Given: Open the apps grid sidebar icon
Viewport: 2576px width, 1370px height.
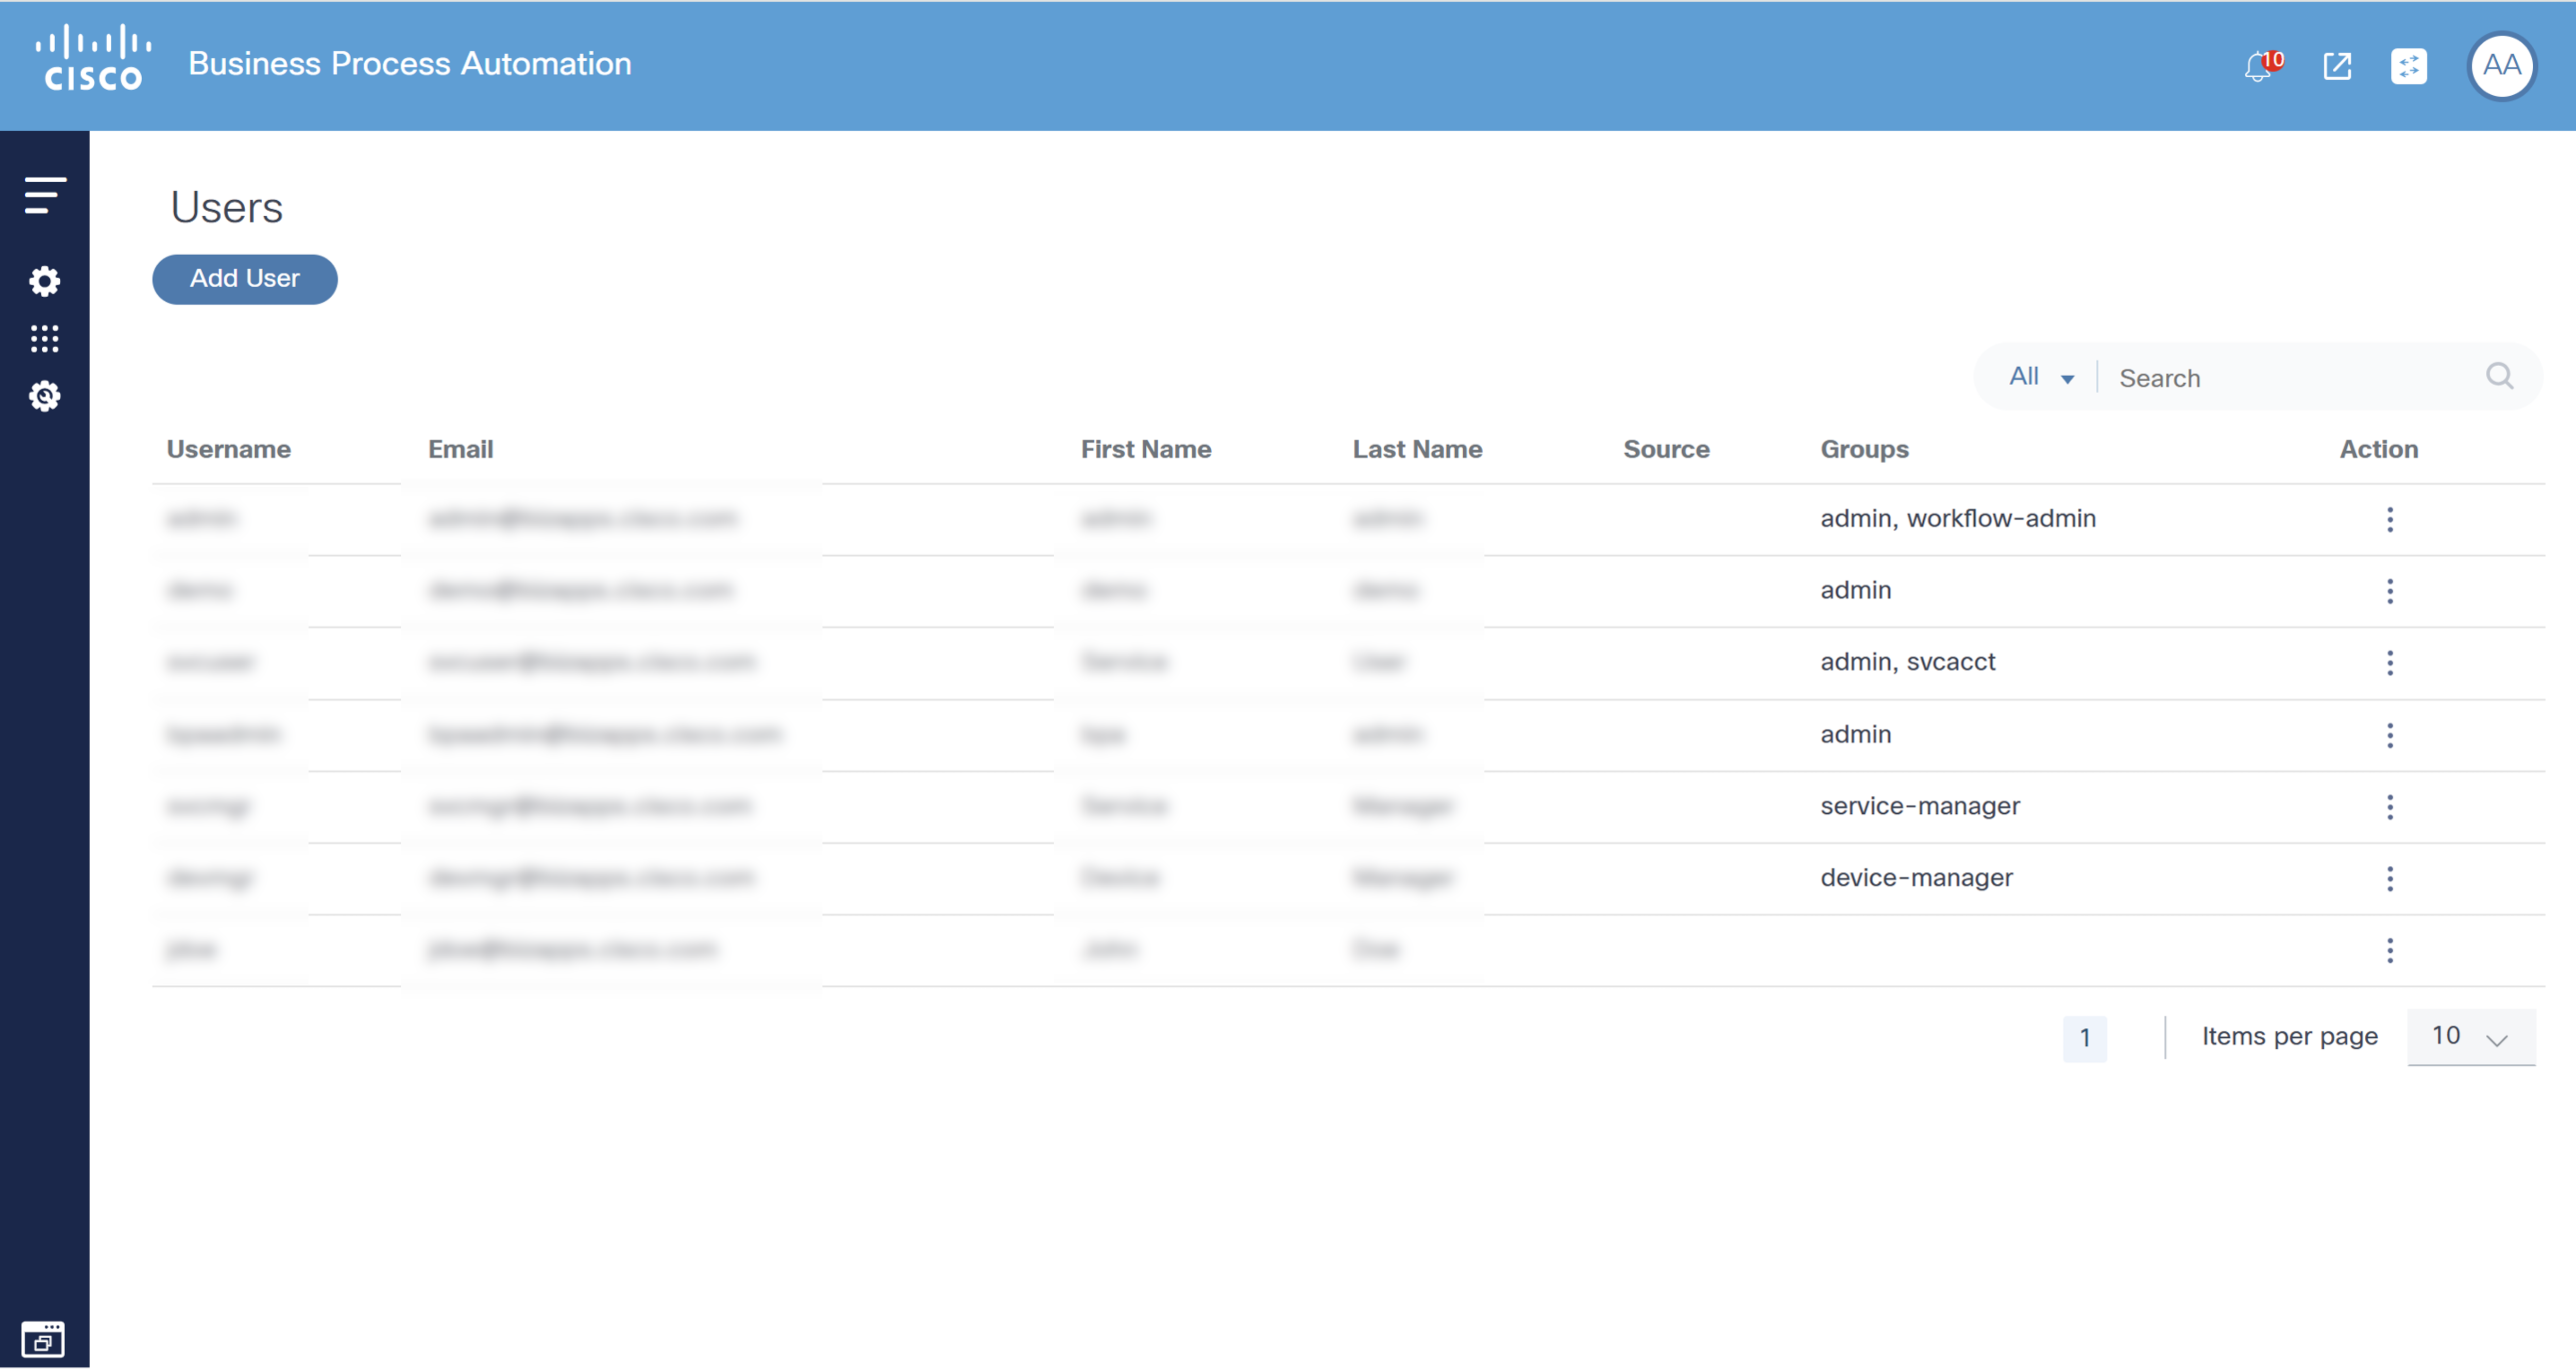Looking at the screenshot, I should click(45, 339).
